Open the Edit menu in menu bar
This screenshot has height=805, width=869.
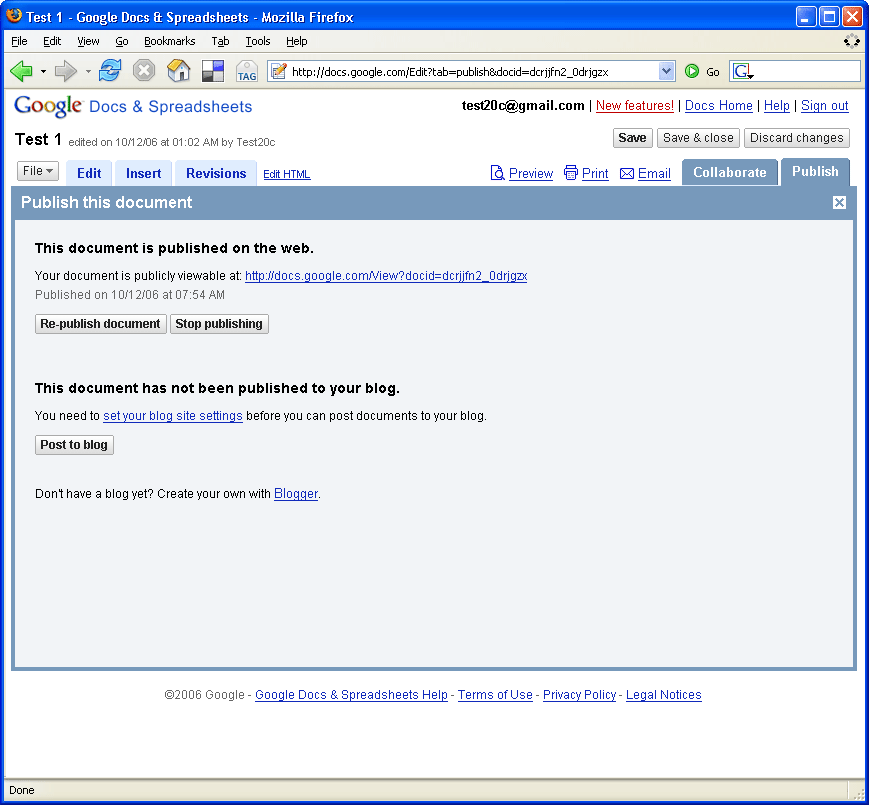(x=52, y=42)
